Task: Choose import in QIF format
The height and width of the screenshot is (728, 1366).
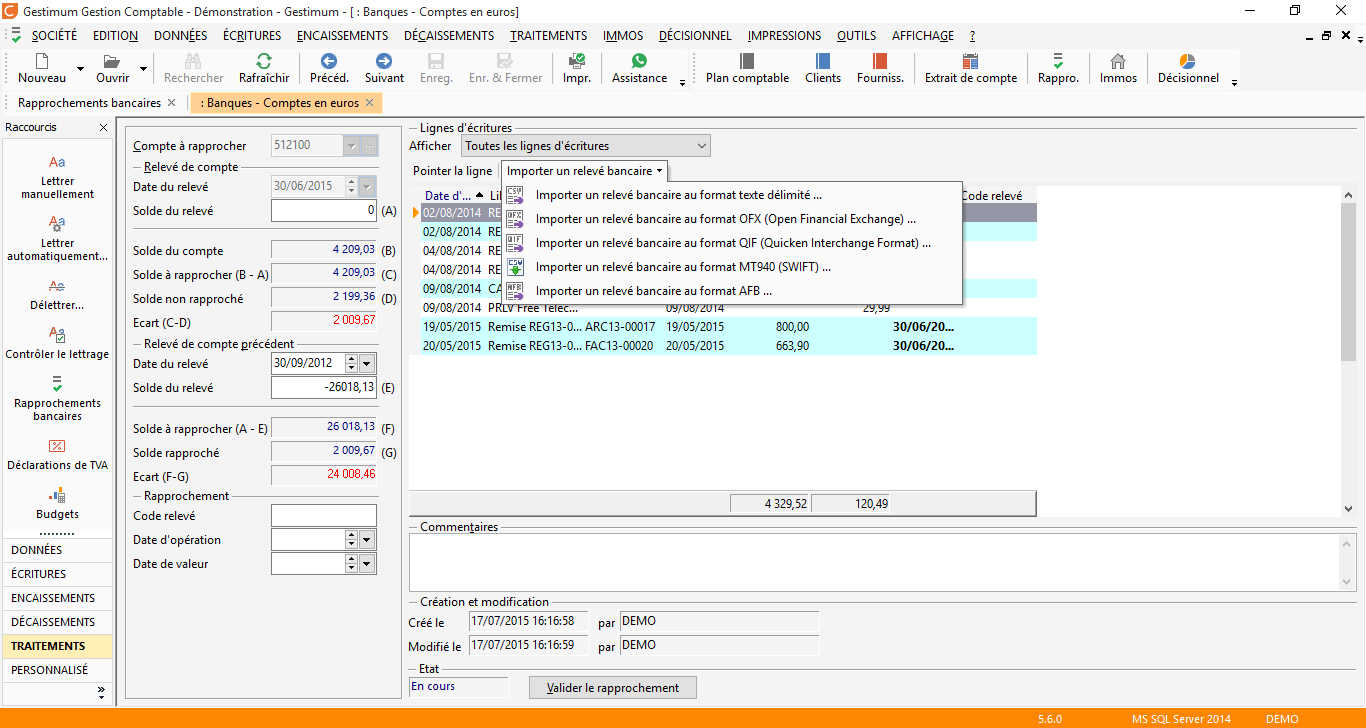Action: coord(732,243)
